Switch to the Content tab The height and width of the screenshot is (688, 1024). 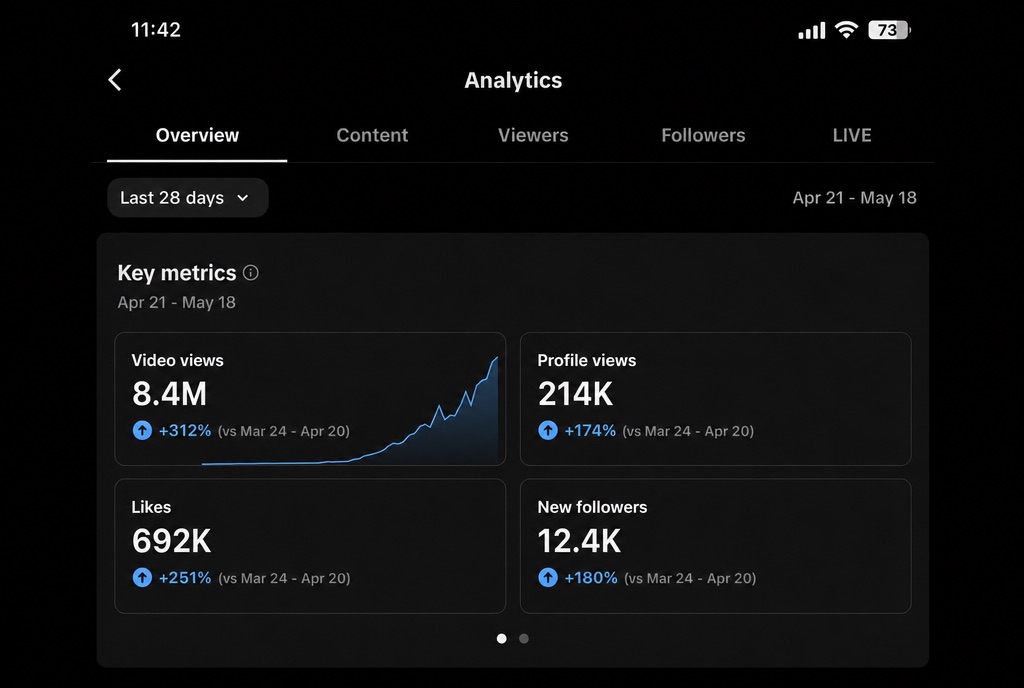(x=372, y=135)
